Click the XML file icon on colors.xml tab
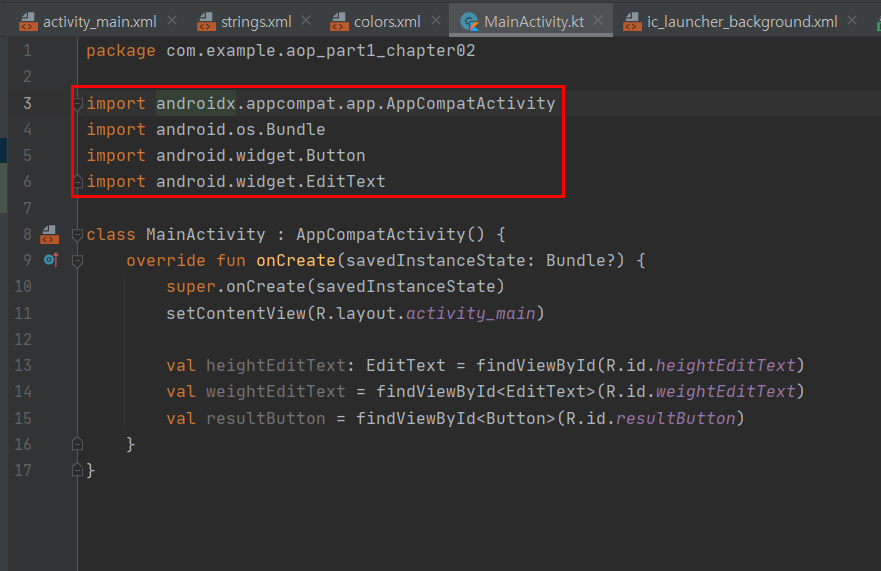Image resolution: width=881 pixels, height=571 pixels. tap(339, 22)
